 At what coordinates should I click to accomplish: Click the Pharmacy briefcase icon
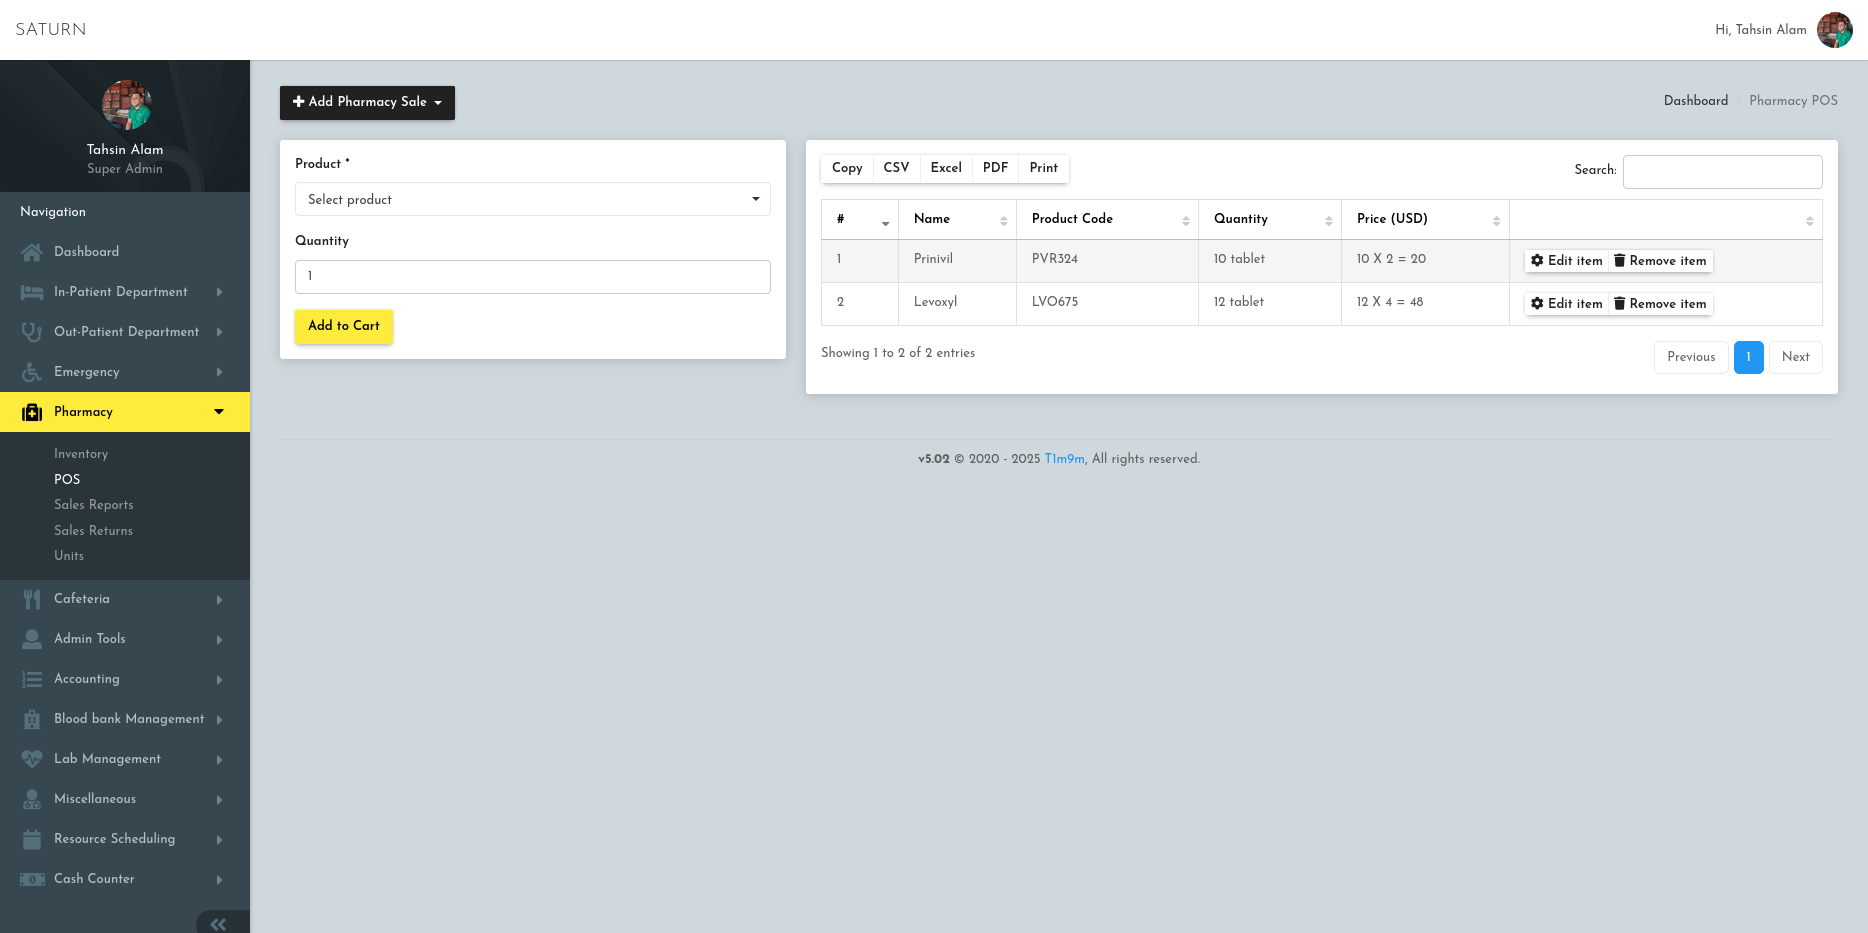coord(31,412)
